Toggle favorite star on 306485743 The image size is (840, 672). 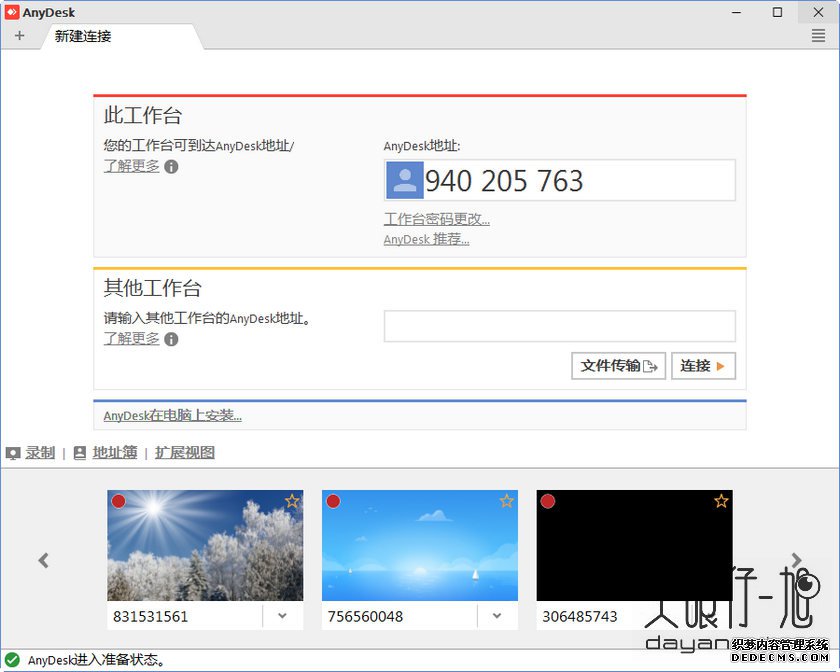pos(721,501)
